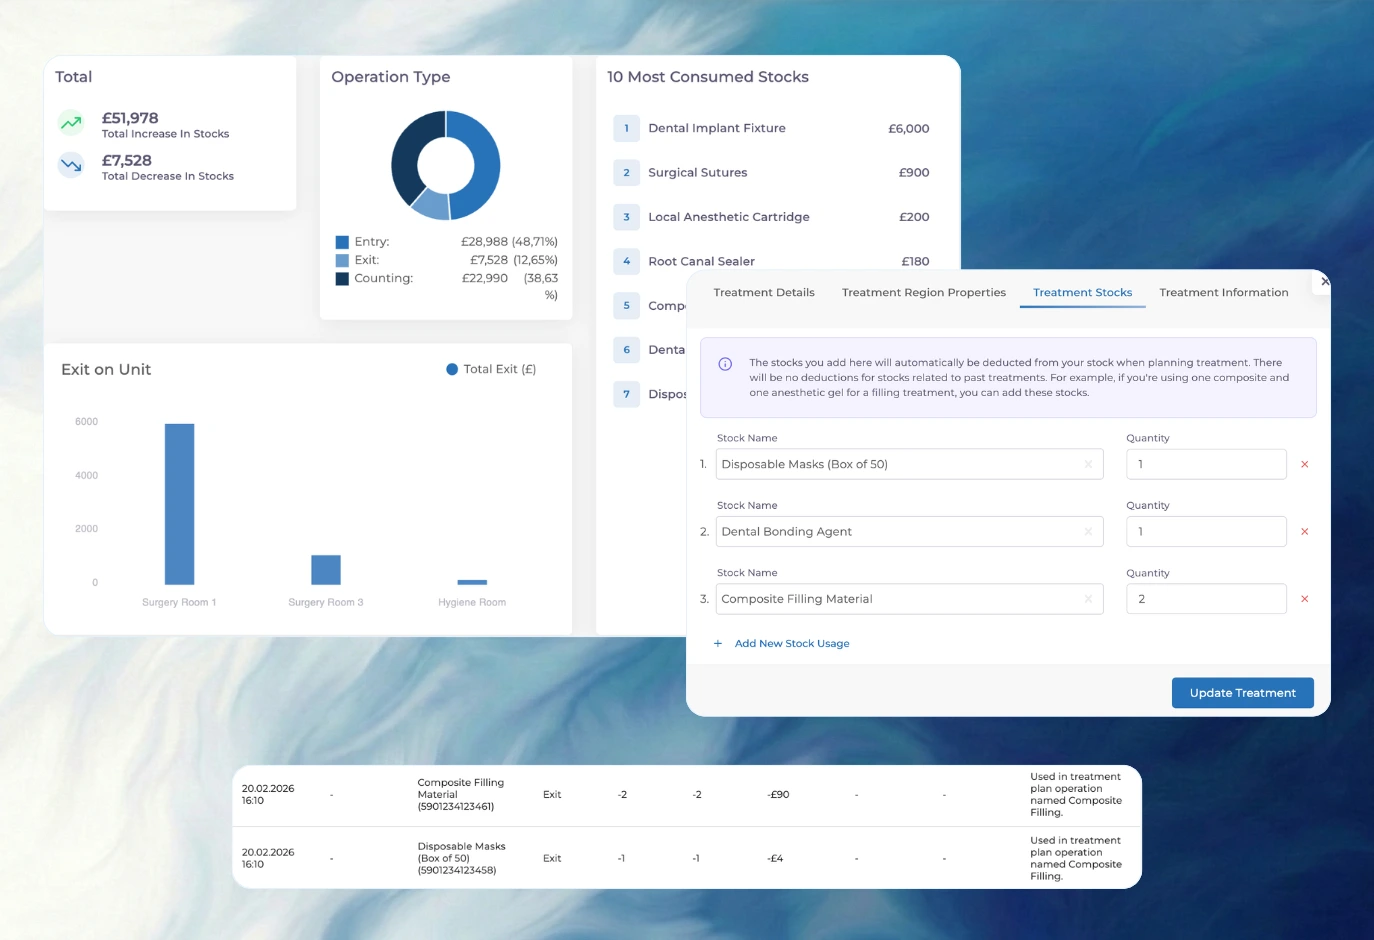Click the Entry legend color square
The width and height of the screenshot is (1374, 940).
pyautogui.click(x=343, y=241)
